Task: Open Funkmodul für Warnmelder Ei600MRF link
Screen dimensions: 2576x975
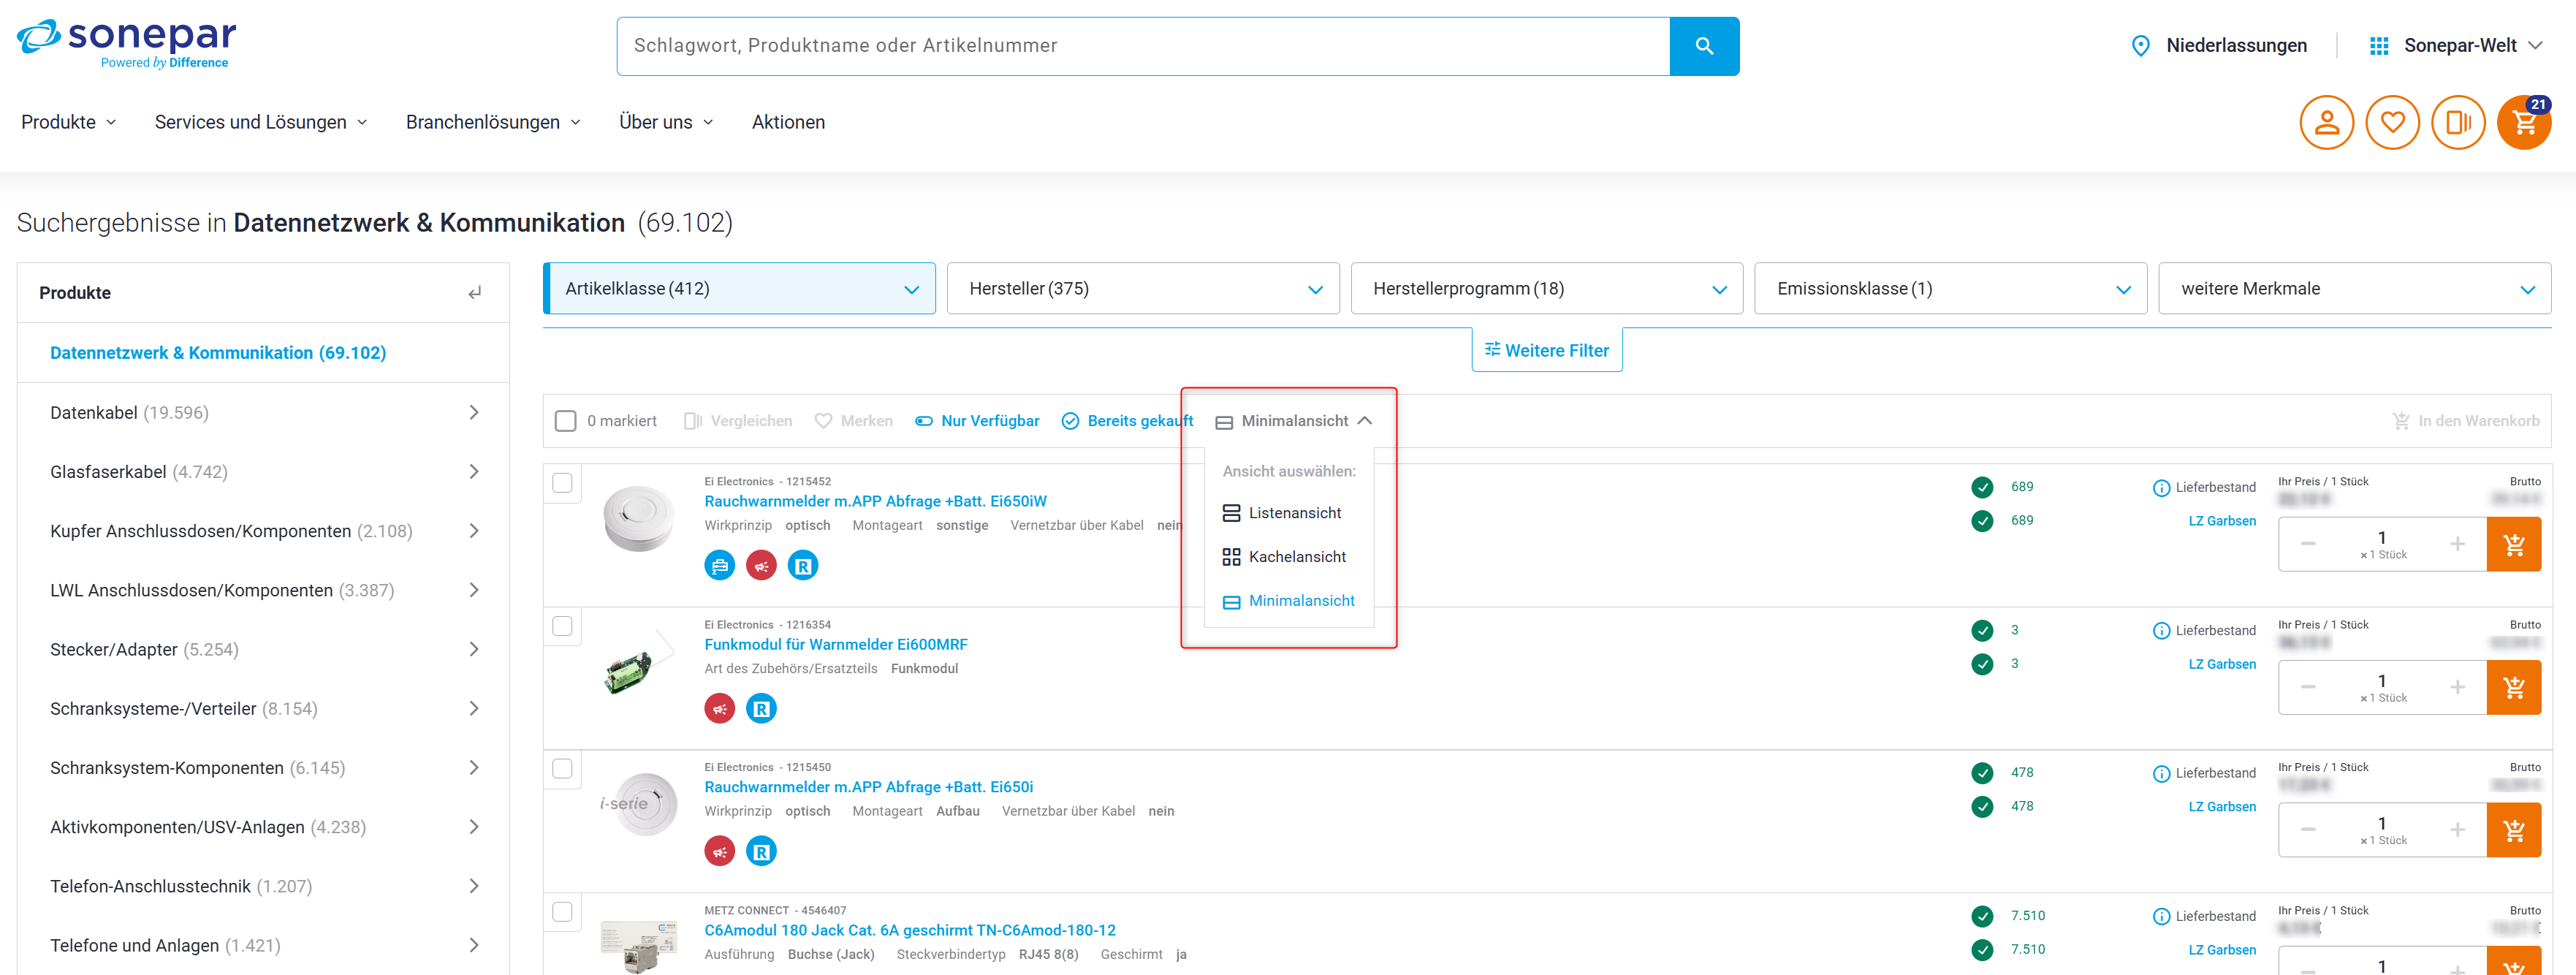Action: 836,645
